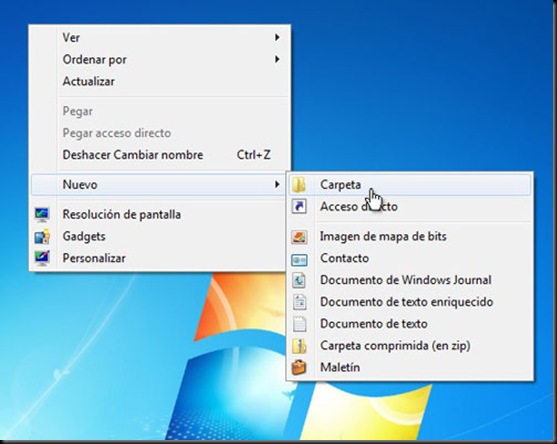Create a new Documento de texto
This screenshot has height=444, width=557.
[x=410, y=324]
